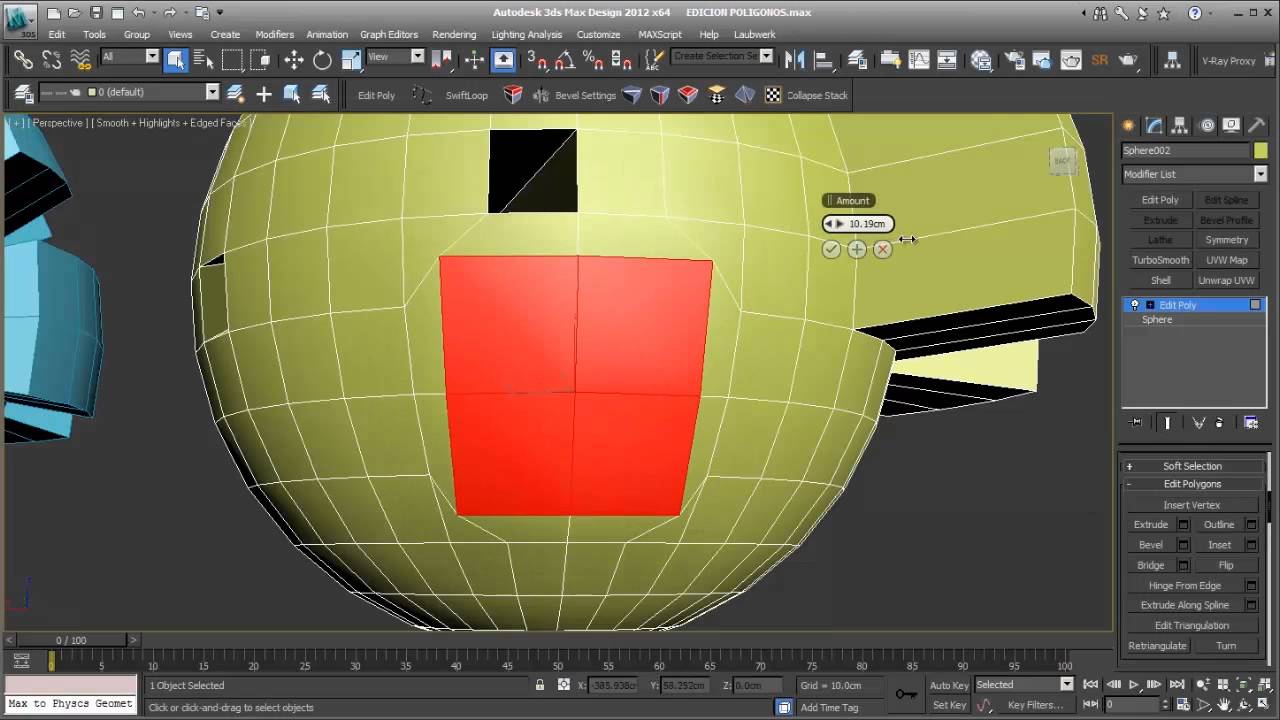Toggle the Angle Snap icon
This screenshot has height=720, width=1280.
coord(567,60)
